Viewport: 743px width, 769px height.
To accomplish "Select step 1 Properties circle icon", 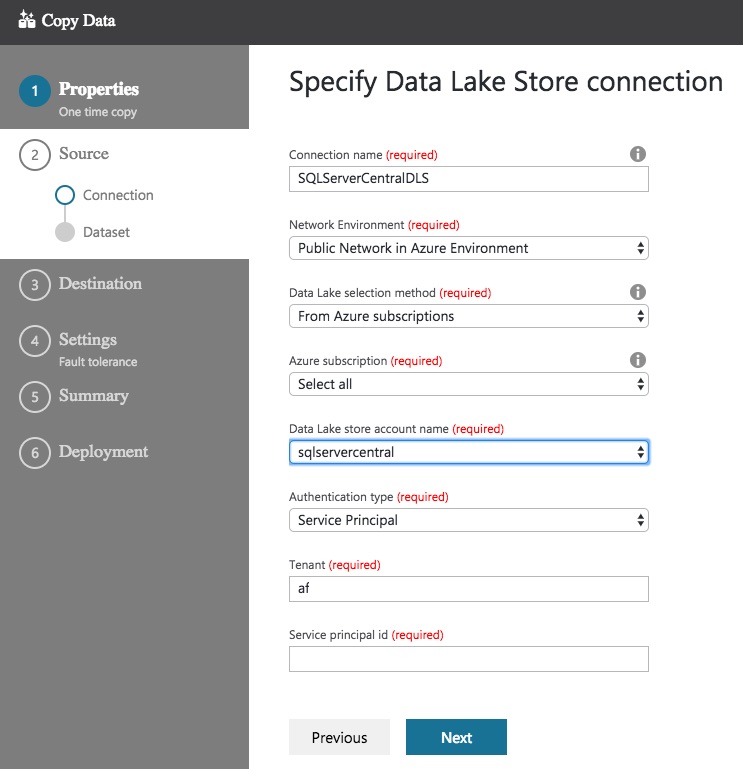I will click(x=34, y=92).
